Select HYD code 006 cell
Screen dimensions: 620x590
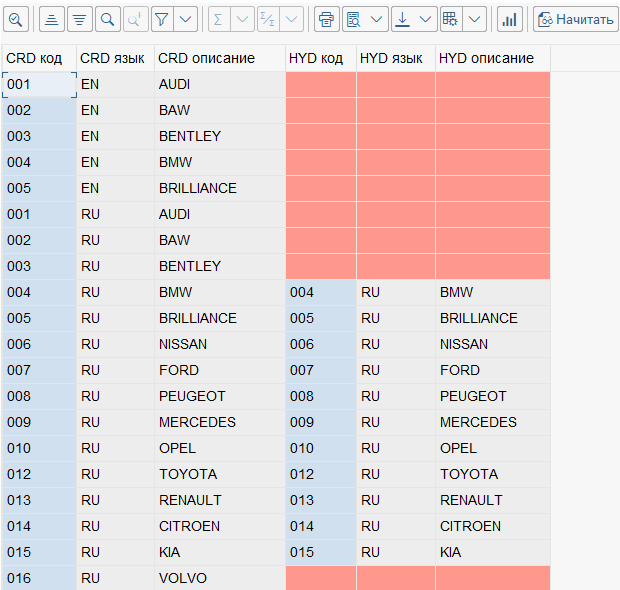pos(321,344)
